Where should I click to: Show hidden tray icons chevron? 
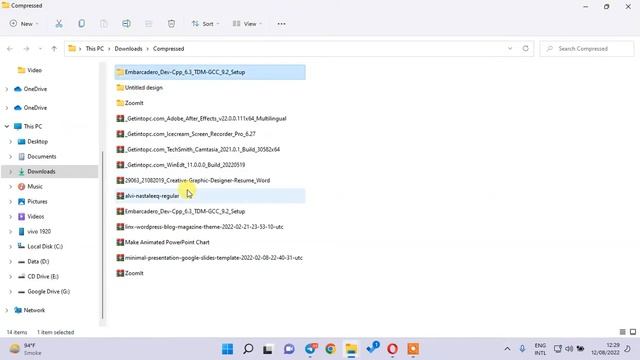tap(507, 349)
